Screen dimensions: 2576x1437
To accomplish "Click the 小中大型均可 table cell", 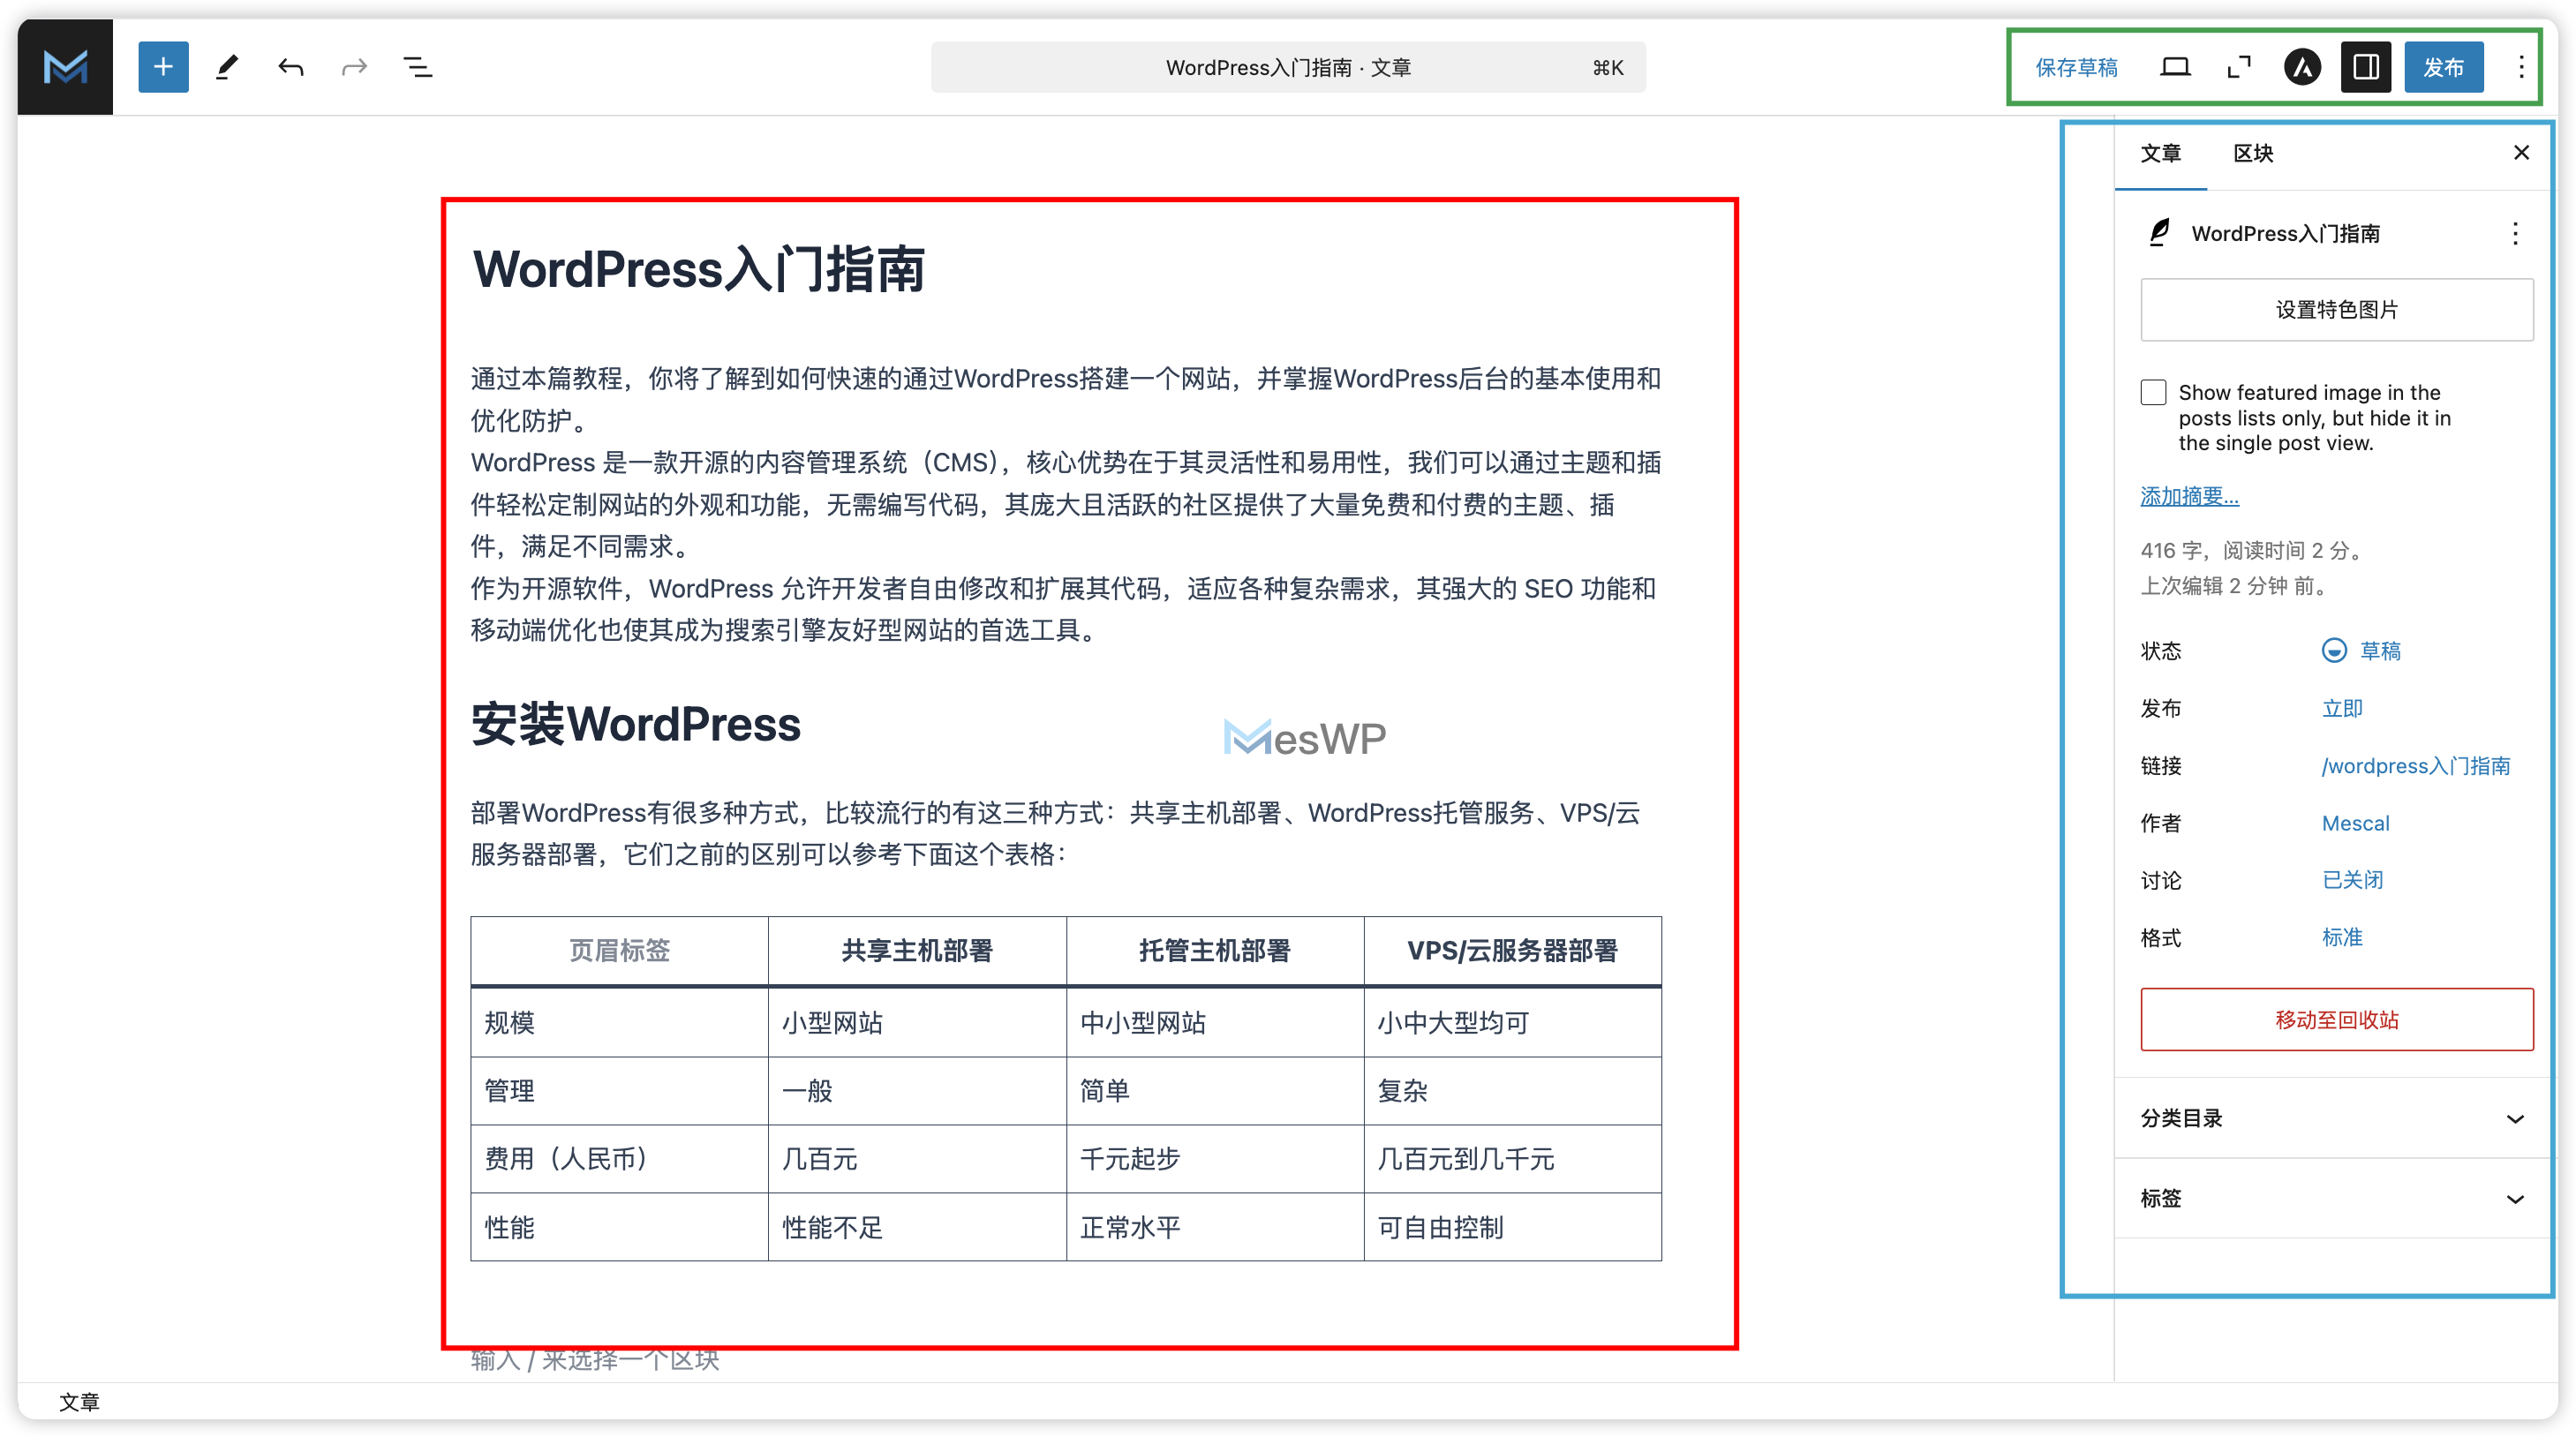I will (x=1512, y=1023).
